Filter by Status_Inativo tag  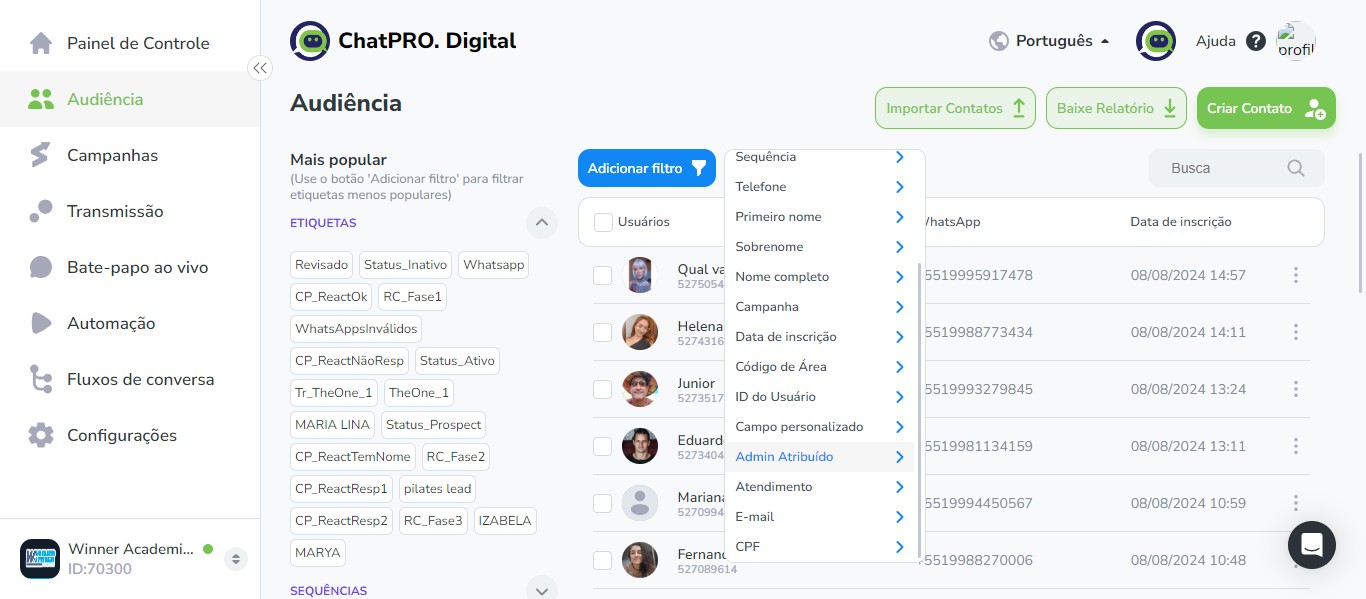coord(405,265)
